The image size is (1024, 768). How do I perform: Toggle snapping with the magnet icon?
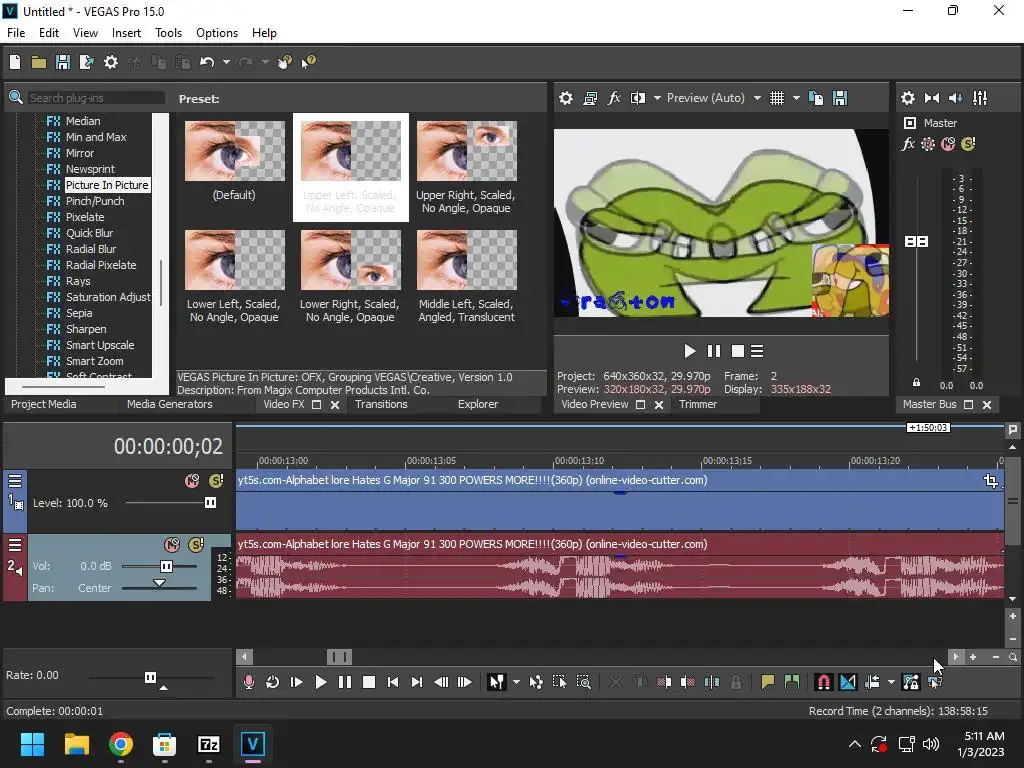824,682
